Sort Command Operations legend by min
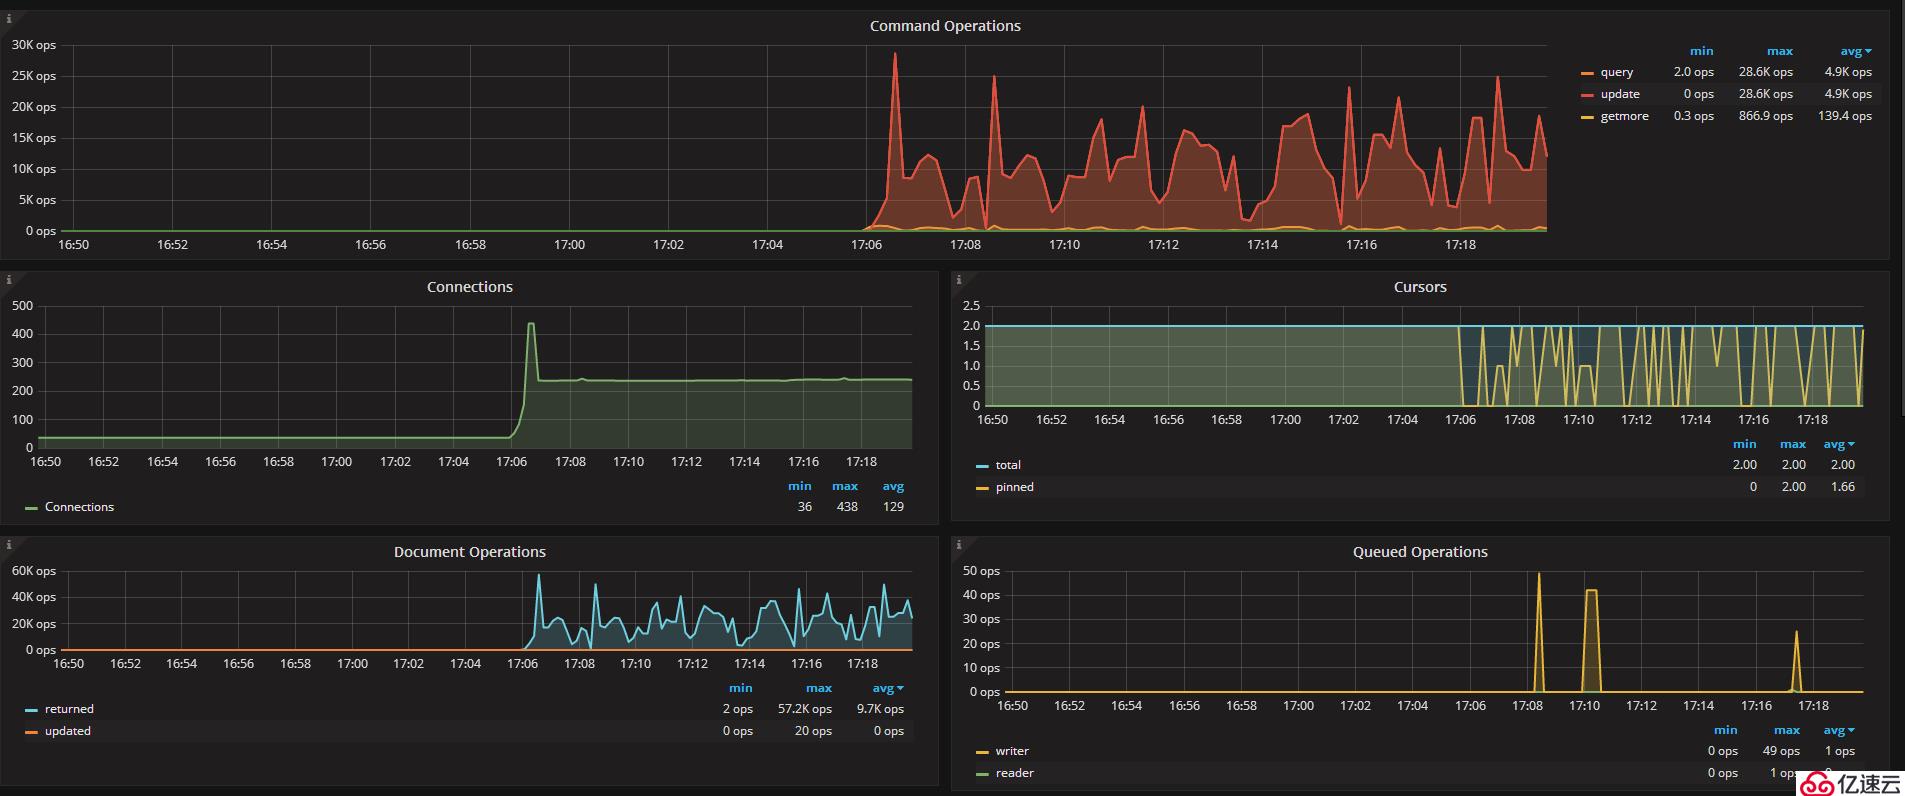The image size is (1905, 796). pyautogui.click(x=1701, y=51)
